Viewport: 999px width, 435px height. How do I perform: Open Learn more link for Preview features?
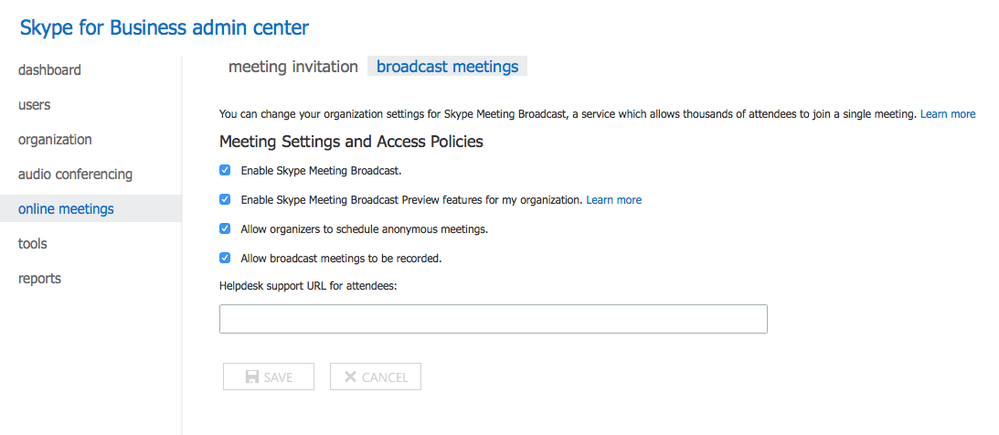coord(614,200)
